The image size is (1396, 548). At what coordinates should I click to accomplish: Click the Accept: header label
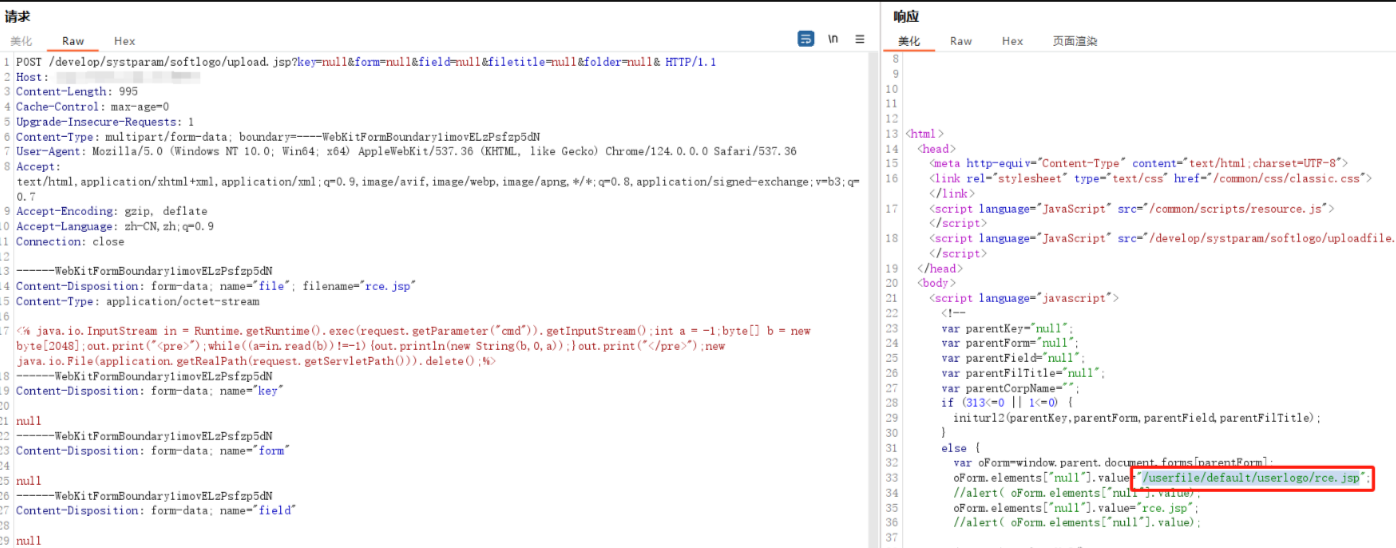click(x=38, y=167)
